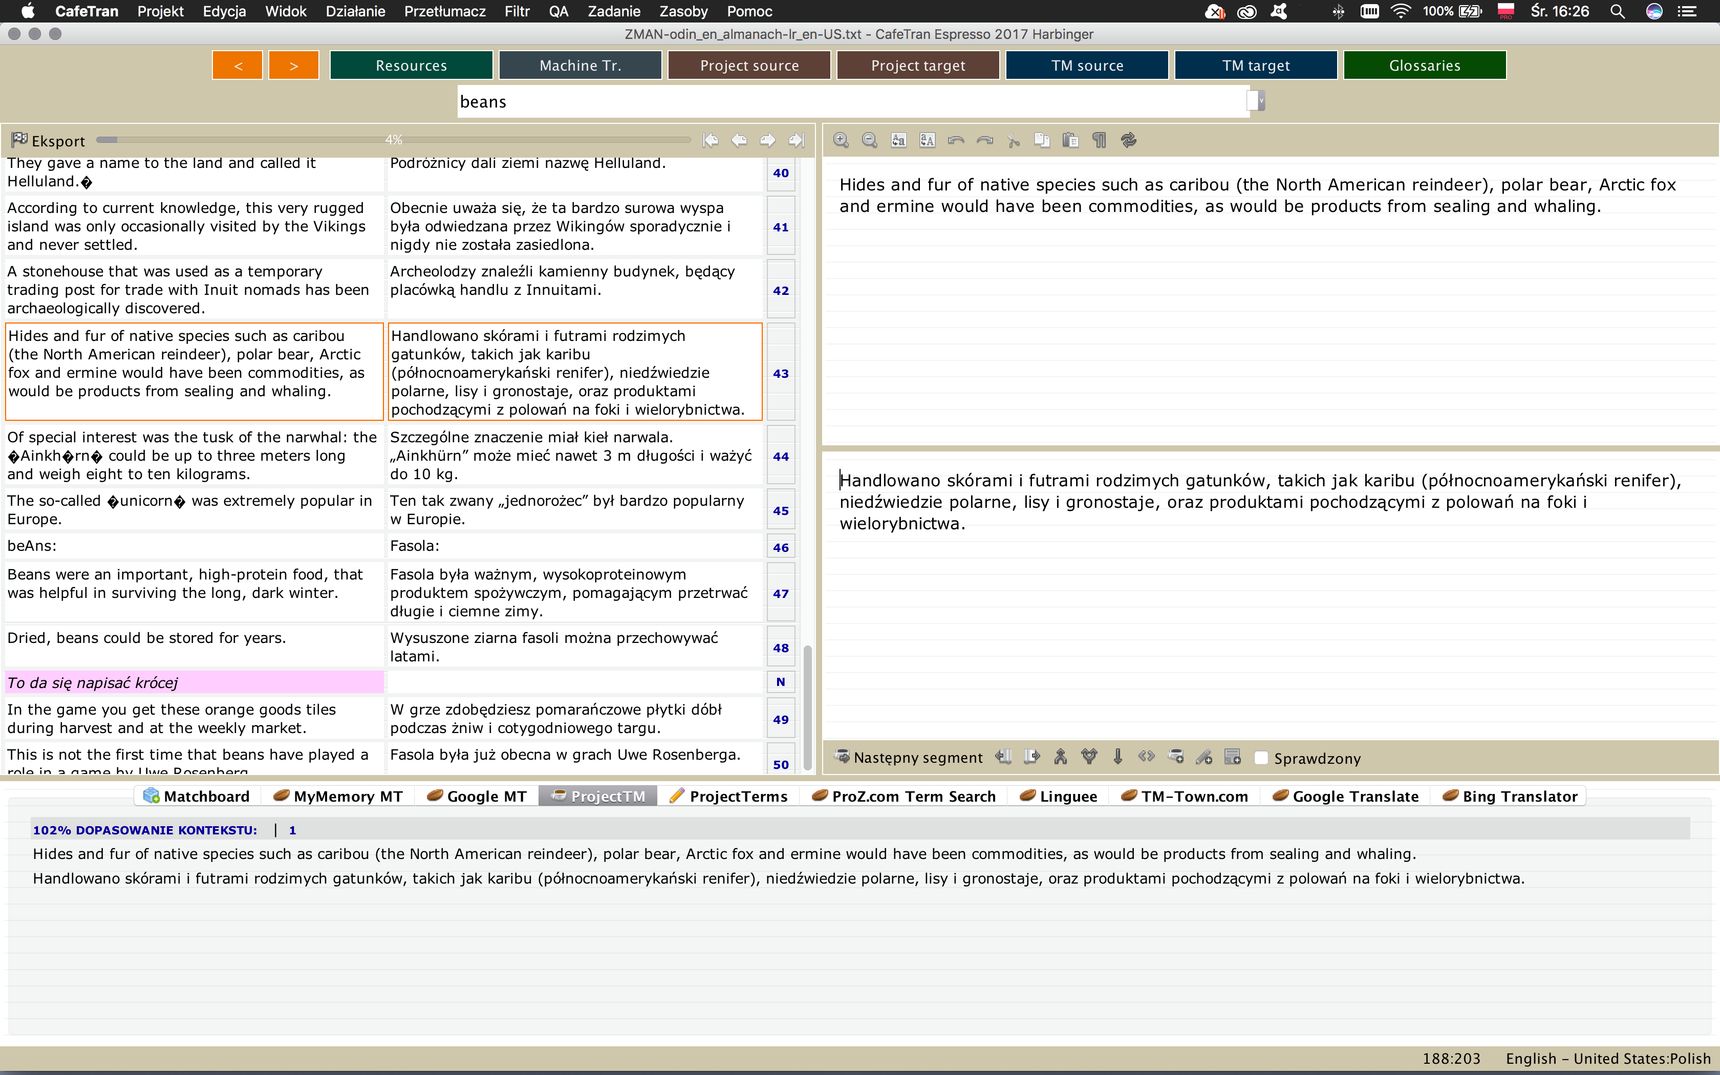This screenshot has width=1720, height=1075.
Task: Open macOS Spotlight search icon
Action: coord(1617,11)
